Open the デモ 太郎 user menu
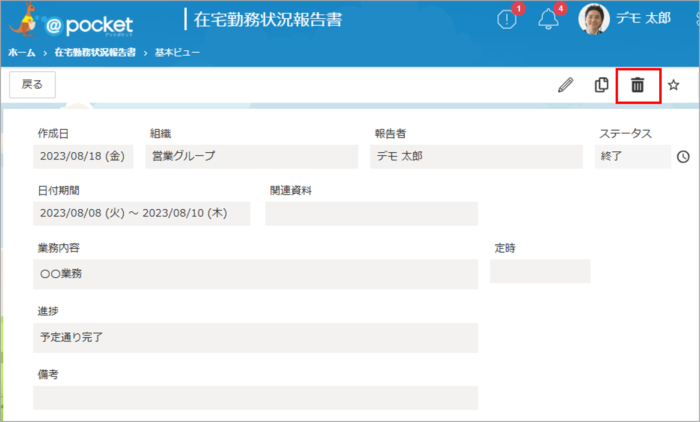Viewport: 700px width, 422px height. [x=643, y=21]
